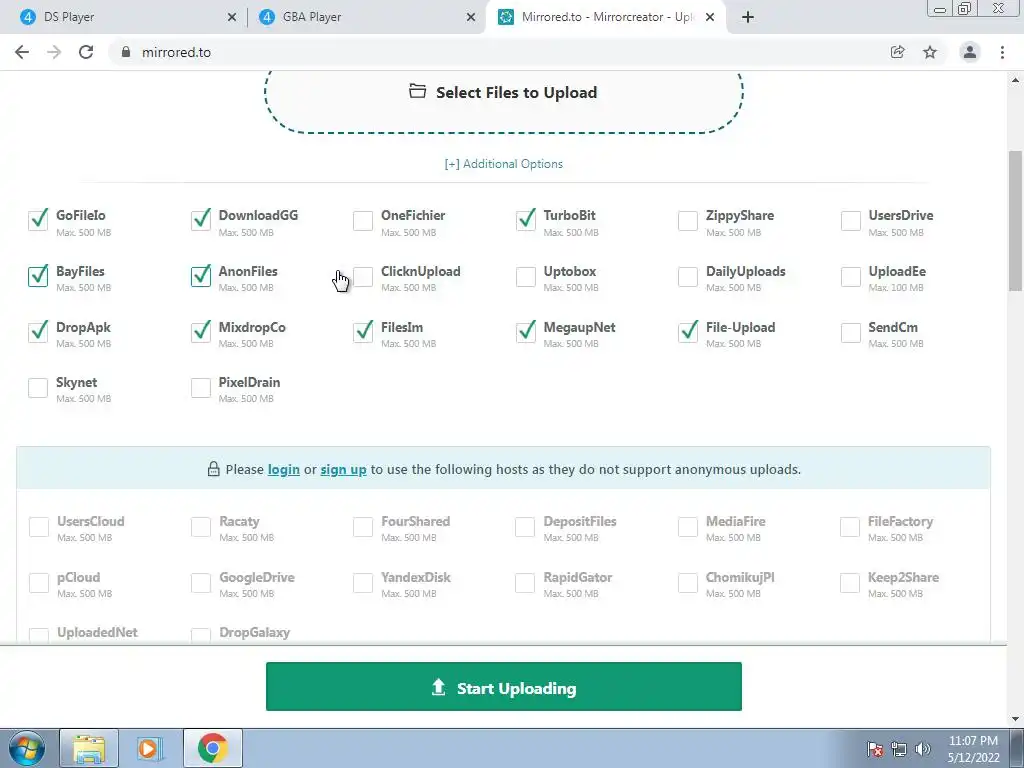The height and width of the screenshot is (768, 1024).
Task: Click the Start Uploading button
Action: click(x=504, y=686)
